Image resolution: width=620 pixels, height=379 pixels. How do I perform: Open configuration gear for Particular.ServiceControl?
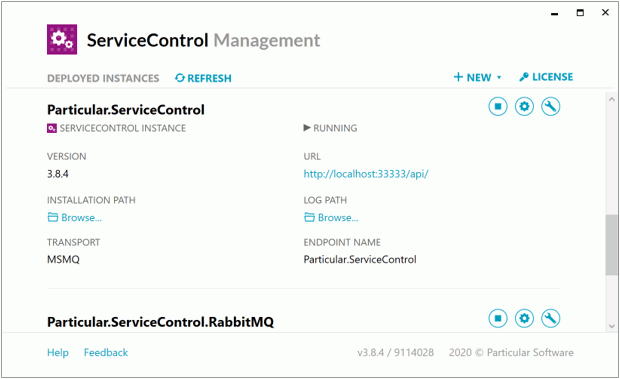tap(524, 106)
